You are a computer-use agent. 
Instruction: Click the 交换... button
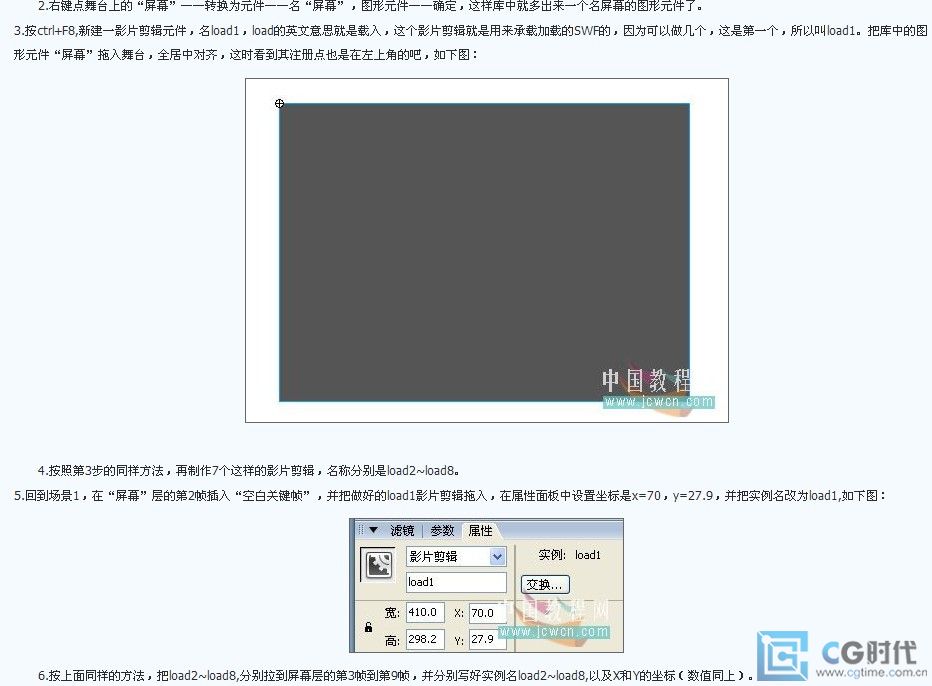pyautogui.click(x=544, y=584)
